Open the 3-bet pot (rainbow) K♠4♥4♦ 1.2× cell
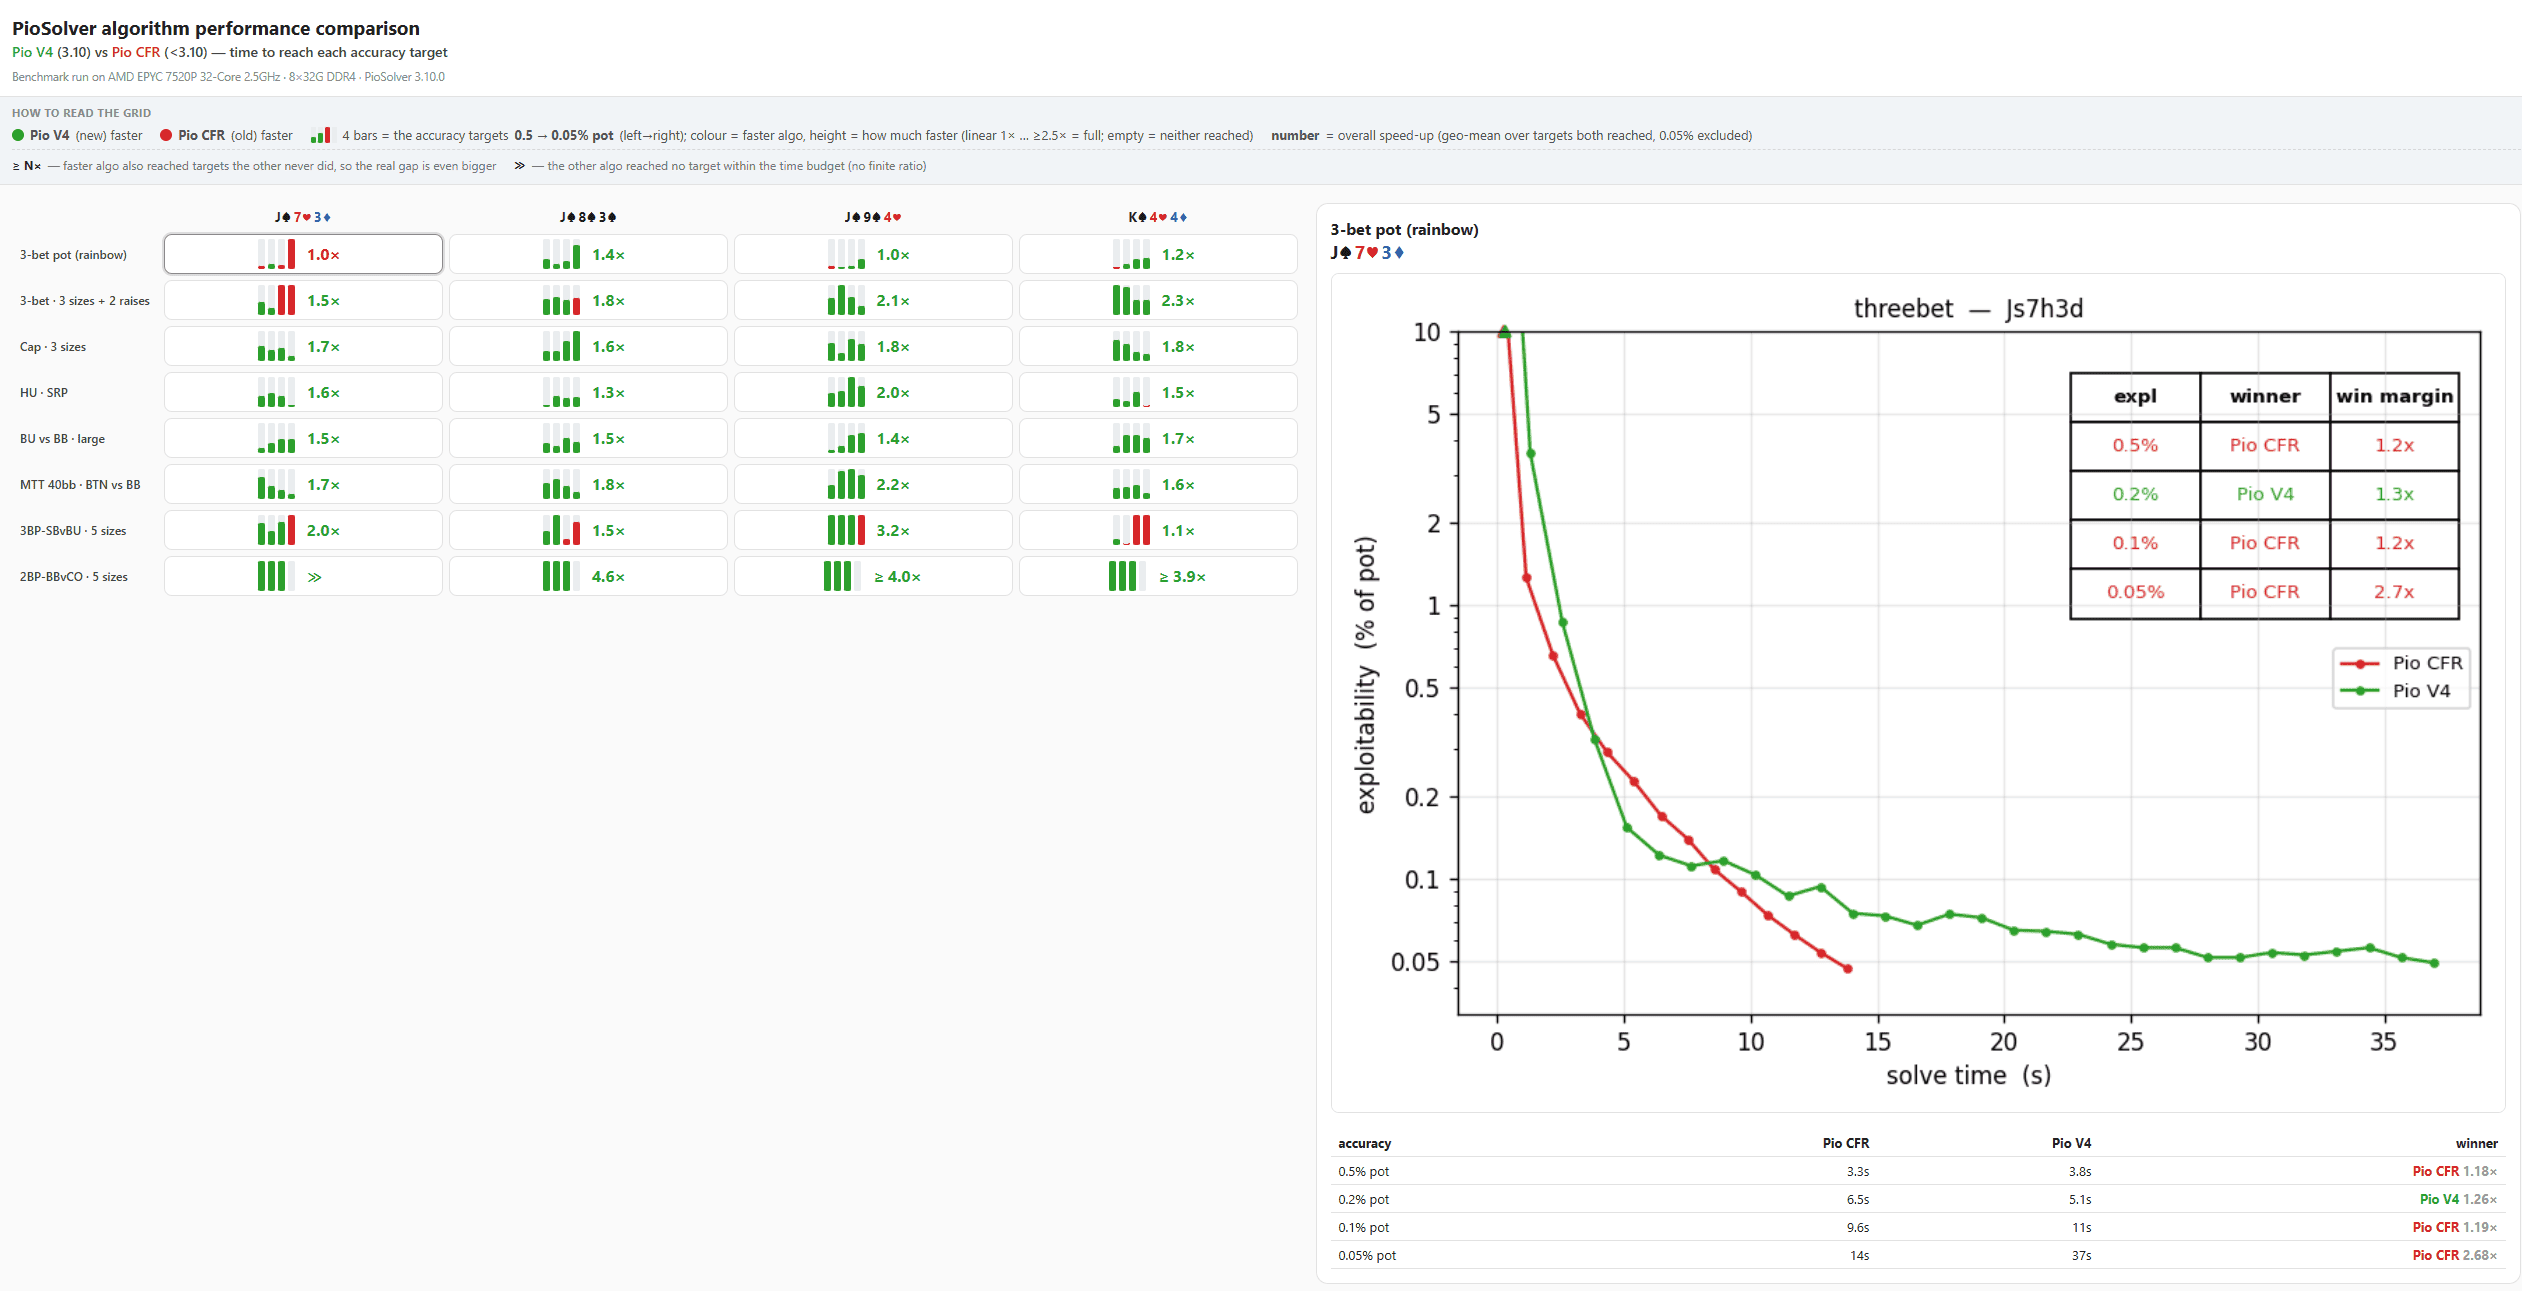 [x=1158, y=254]
